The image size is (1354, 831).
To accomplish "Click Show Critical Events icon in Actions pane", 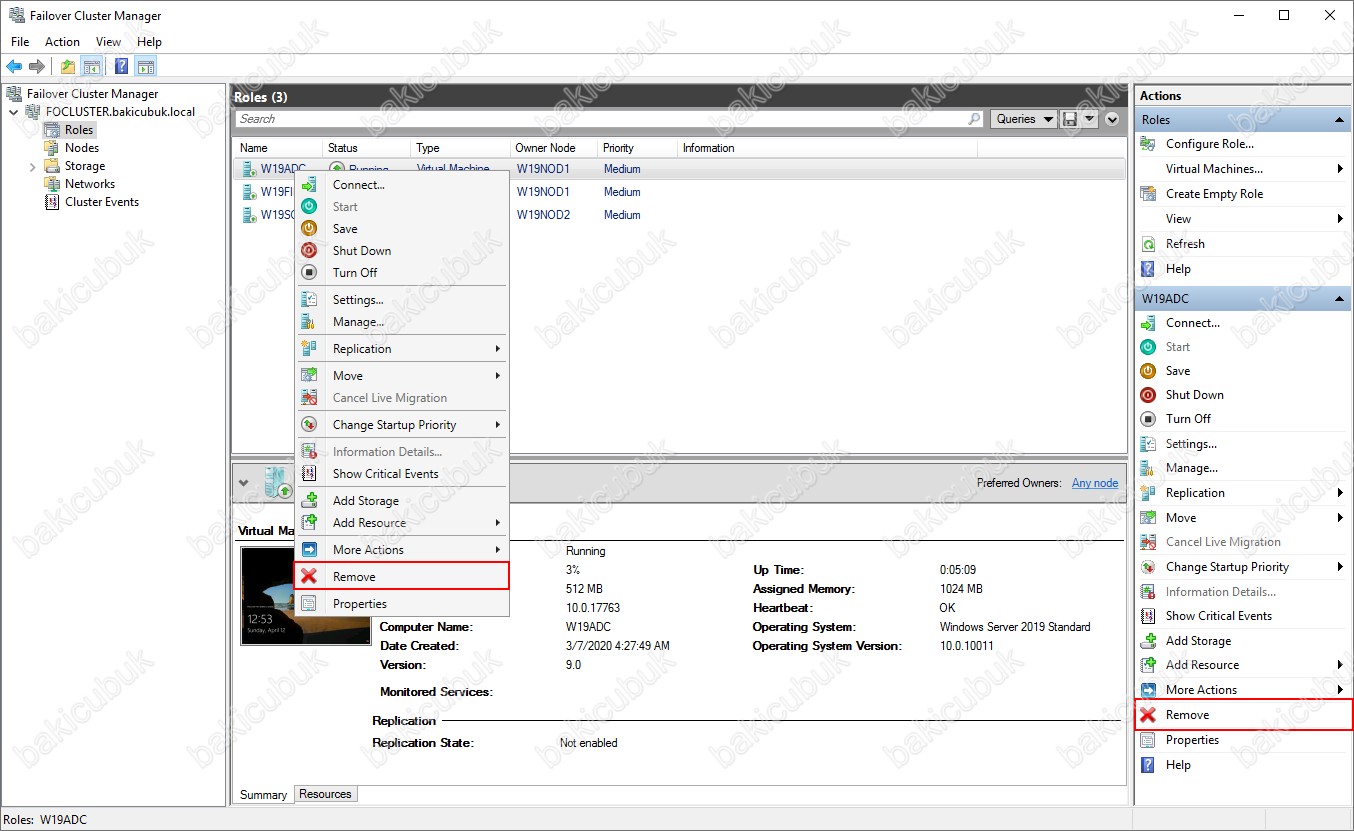I will click(1148, 616).
